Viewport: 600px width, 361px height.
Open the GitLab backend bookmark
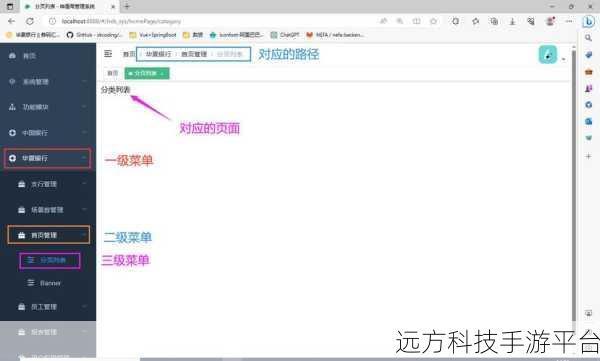(x=335, y=35)
